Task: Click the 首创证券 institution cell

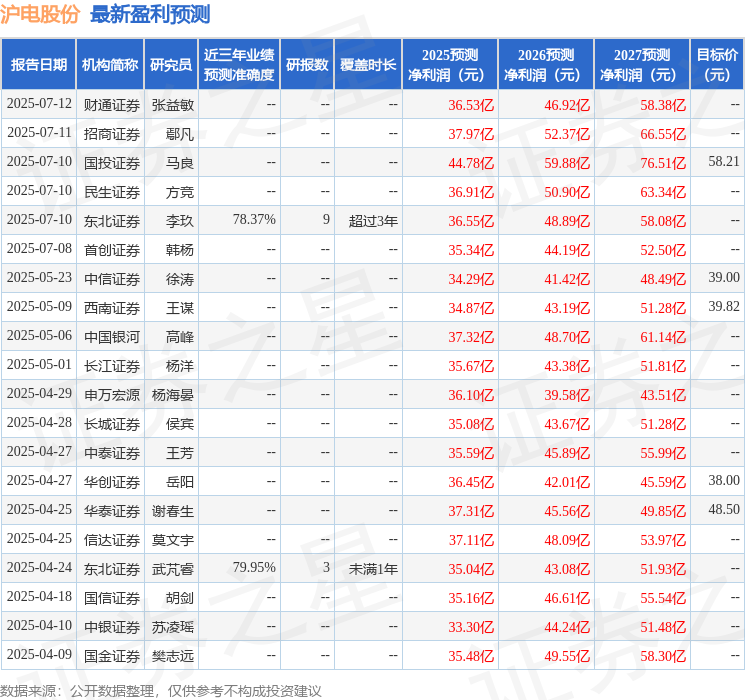Action: pos(112,250)
